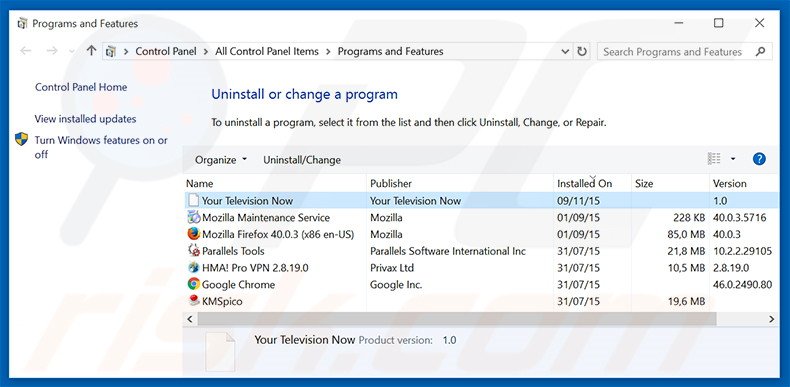
Task: Click the Uninstall/Change button
Action: (x=302, y=160)
